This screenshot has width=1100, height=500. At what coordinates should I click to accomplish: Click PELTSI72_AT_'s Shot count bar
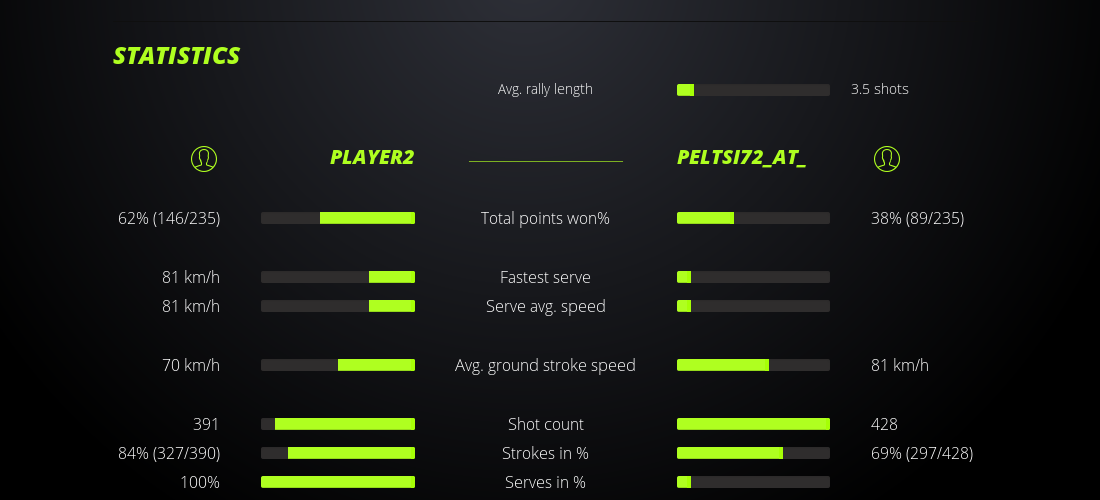tap(753, 424)
